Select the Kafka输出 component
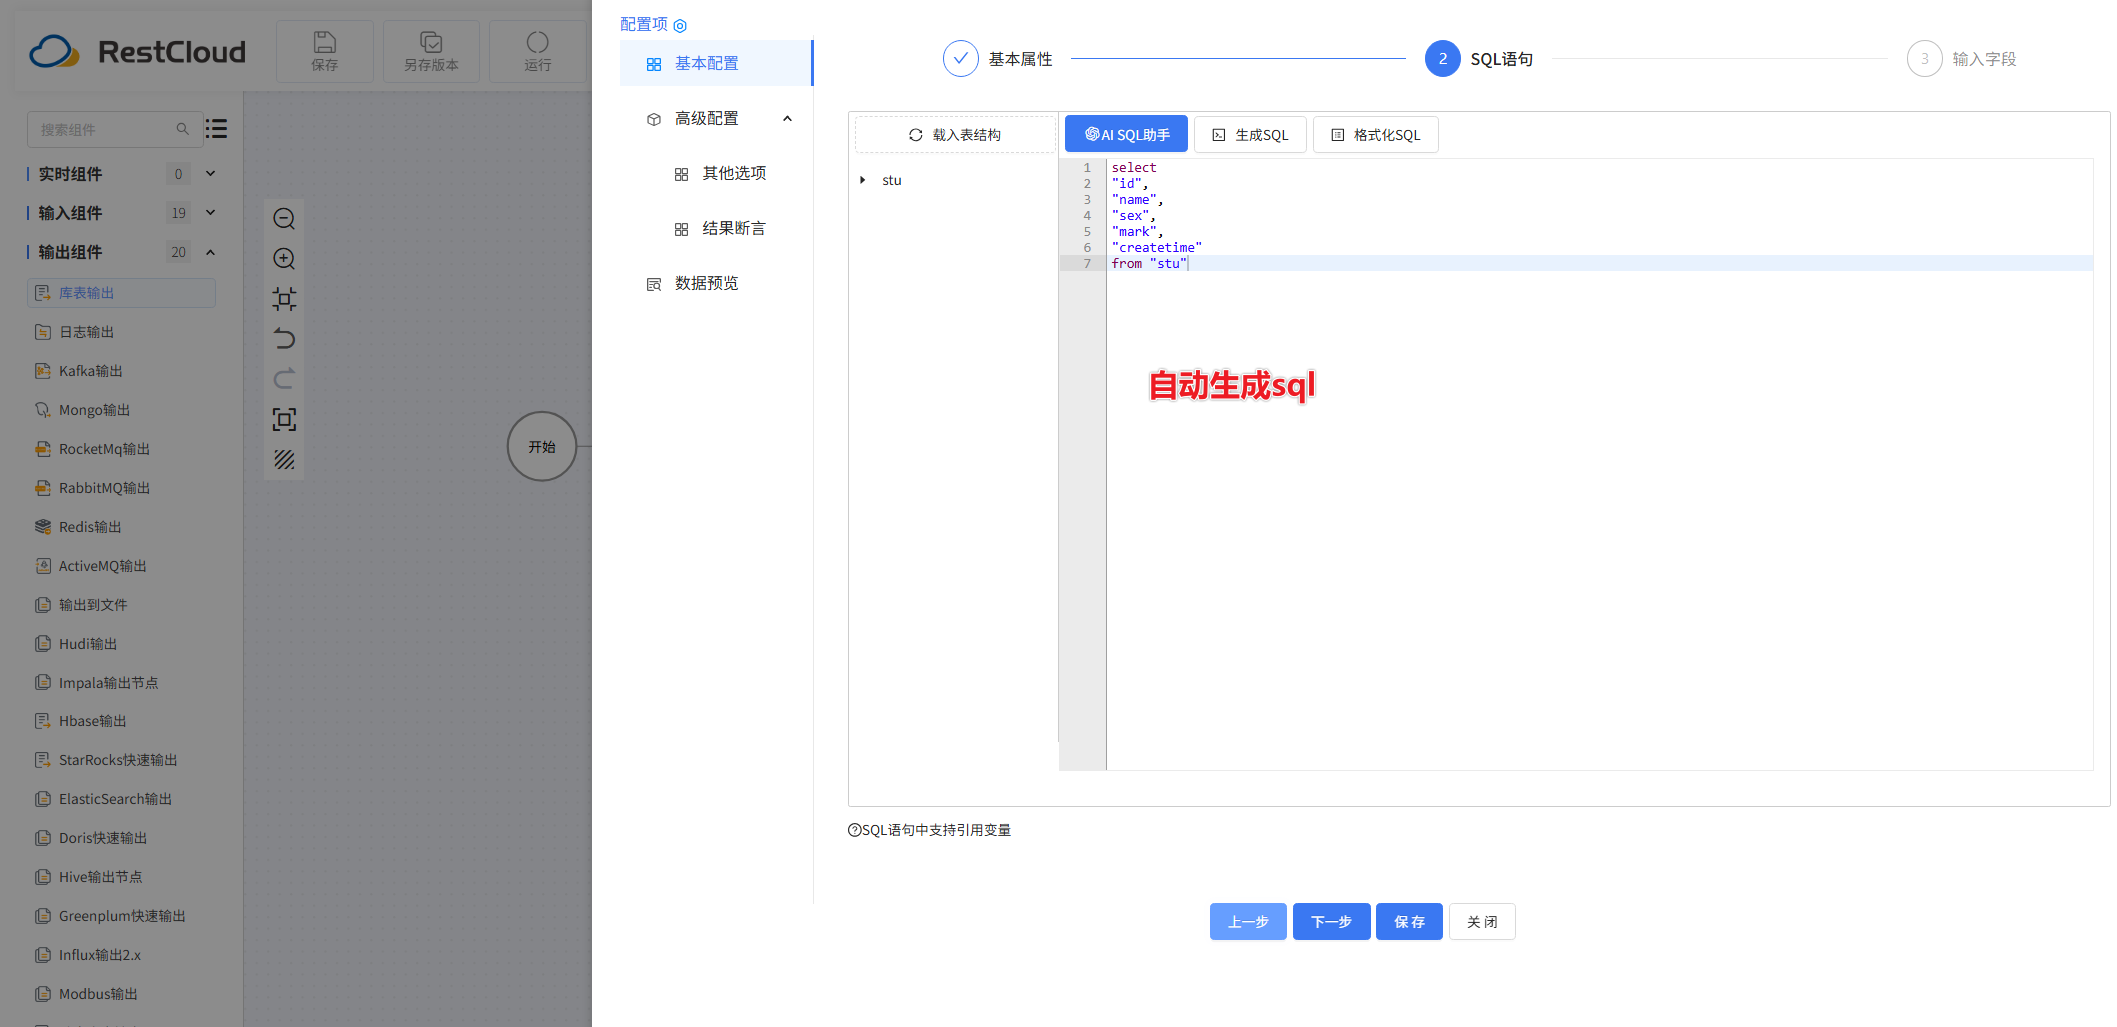The width and height of the screenshot is (2117, 1027). point(91,370)
